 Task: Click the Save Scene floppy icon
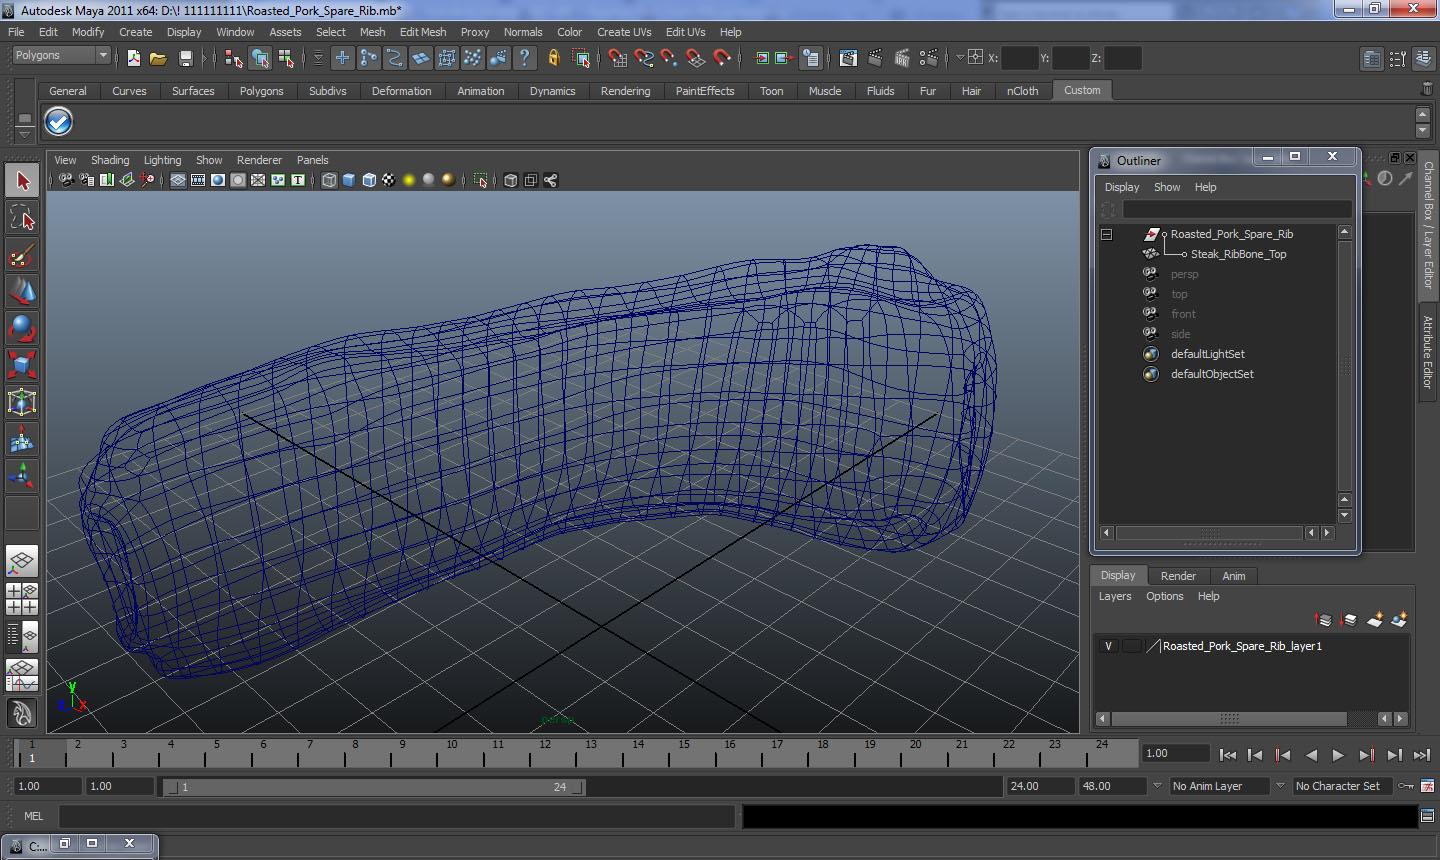coord(185,58)
